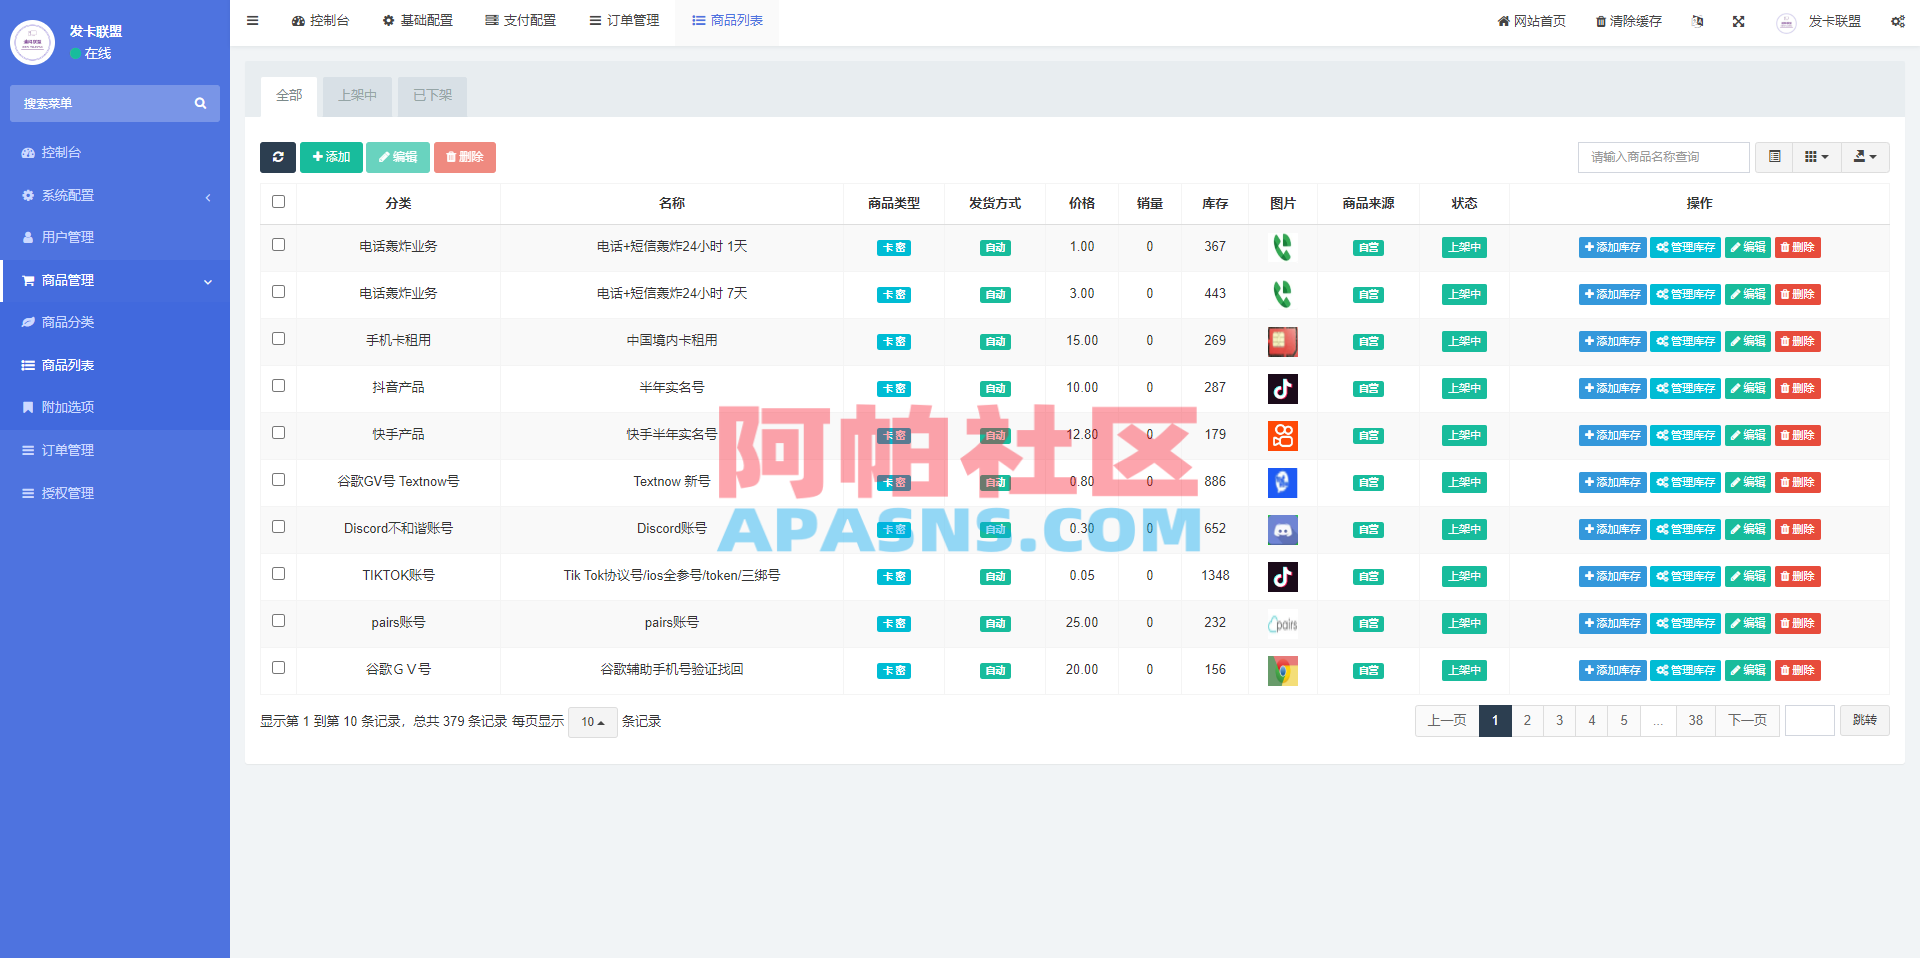Viewport: 1920px width, 958px height.
Task: Collapse the sidebar with the hamburger icon
Action: coord(252,20)
